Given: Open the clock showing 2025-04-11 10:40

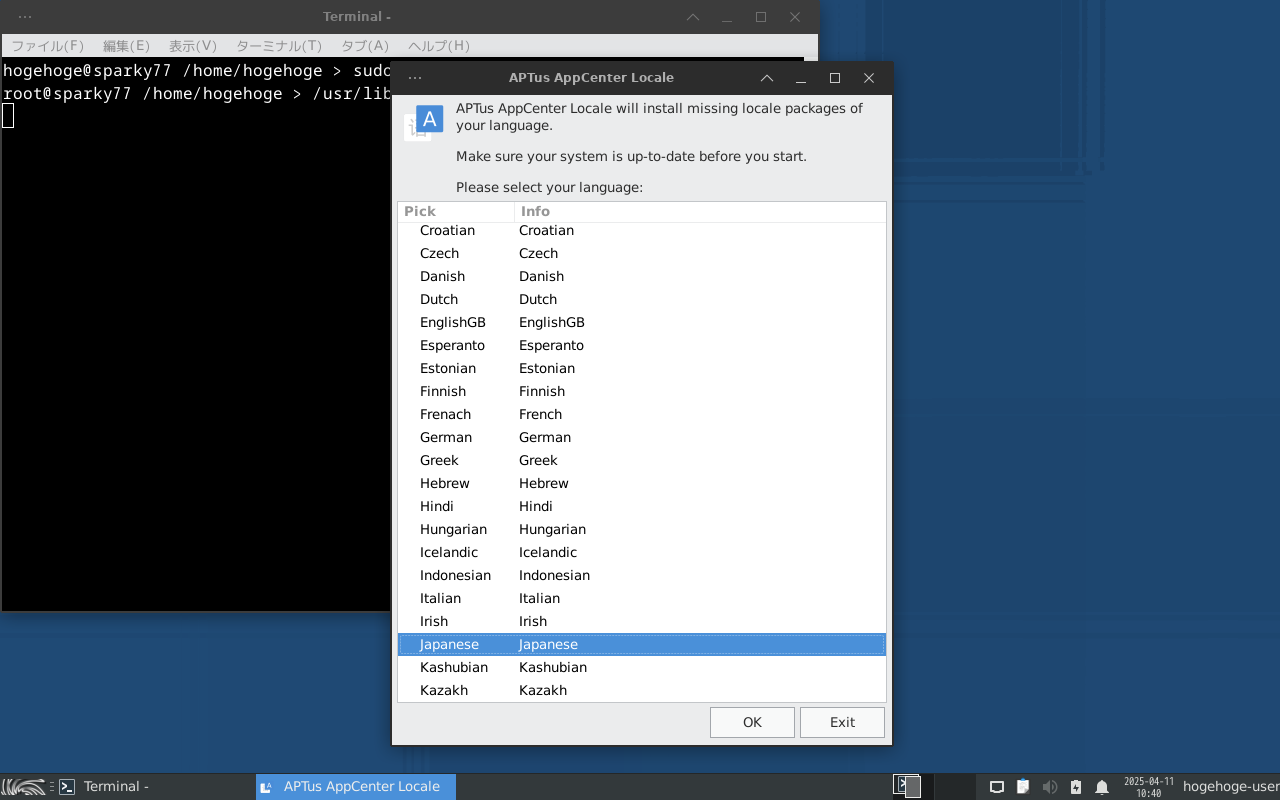Looking at the screenshot, I should tap(1149, 787).
